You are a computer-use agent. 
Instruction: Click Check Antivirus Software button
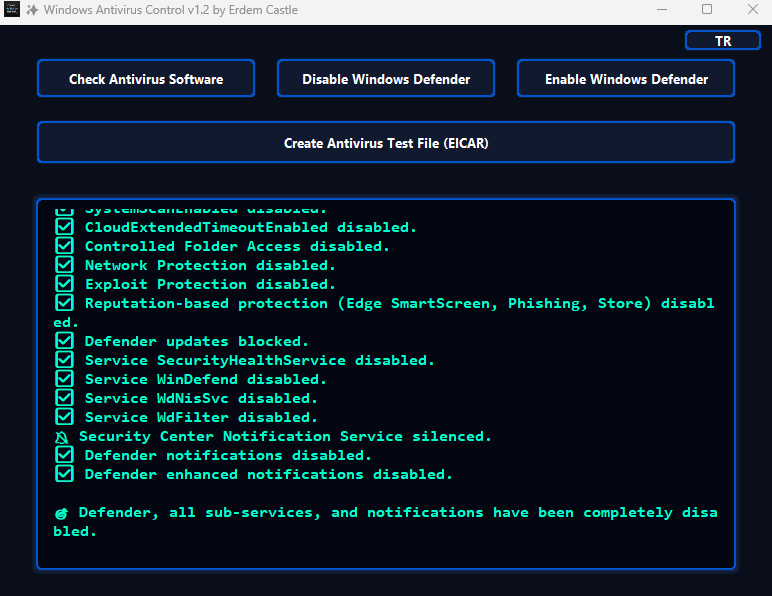pyautogui.click(x=146, y=78)
